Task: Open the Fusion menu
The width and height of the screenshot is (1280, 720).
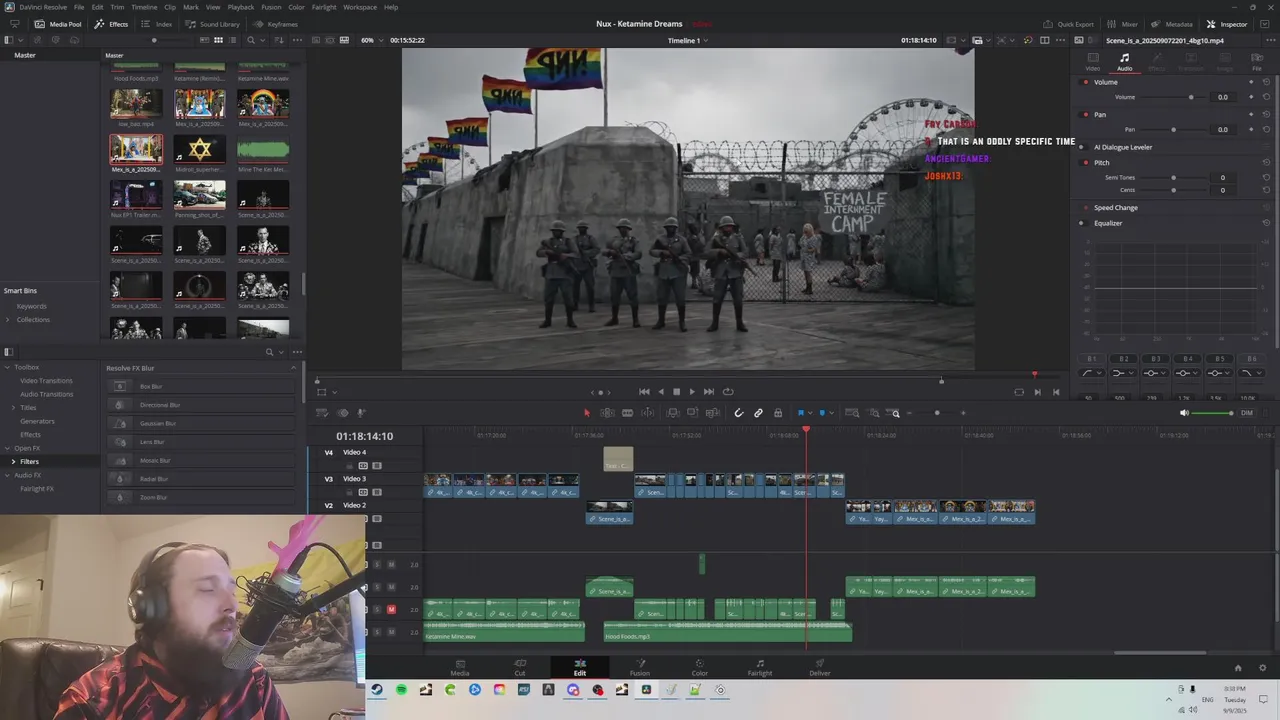Action: point(271,7)
